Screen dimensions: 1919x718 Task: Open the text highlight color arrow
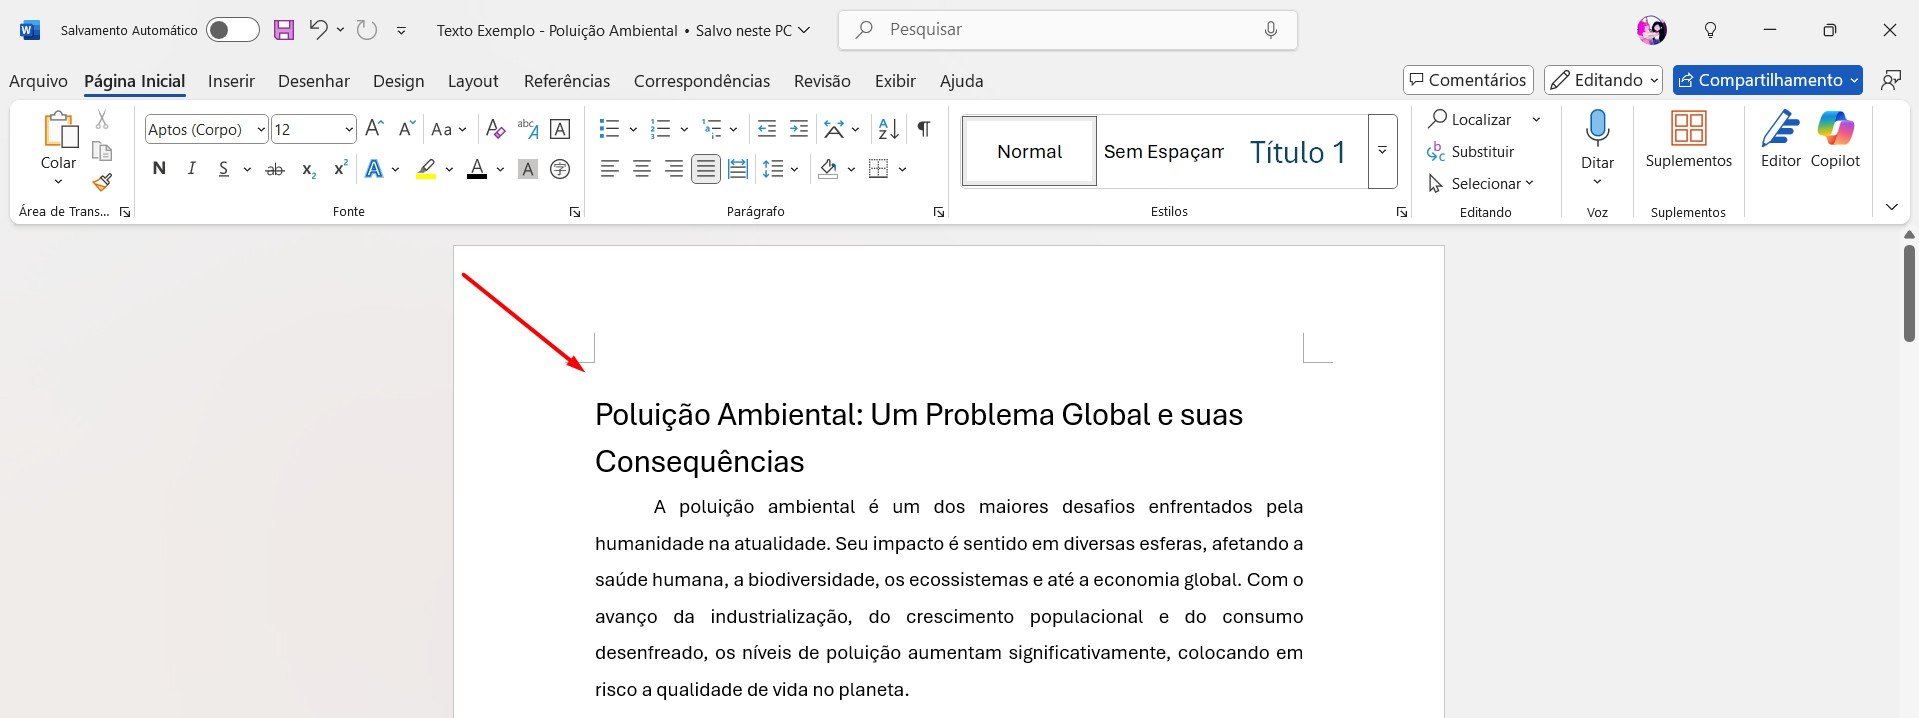tap(449, 169)
